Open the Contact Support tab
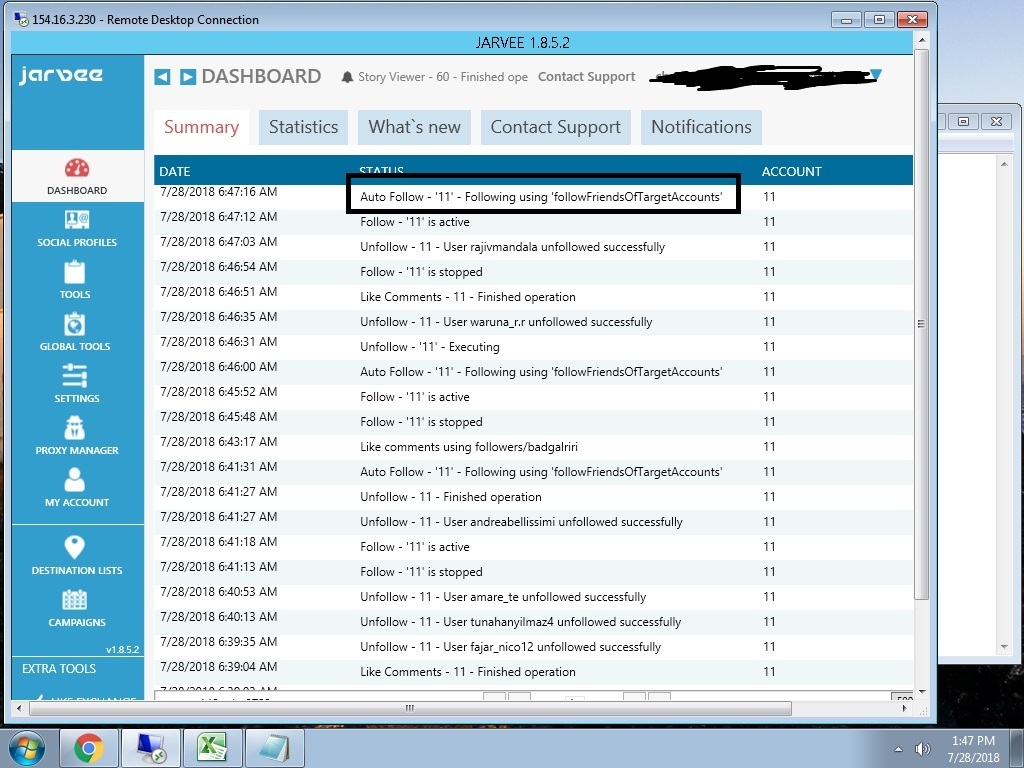 coord(556,127)
